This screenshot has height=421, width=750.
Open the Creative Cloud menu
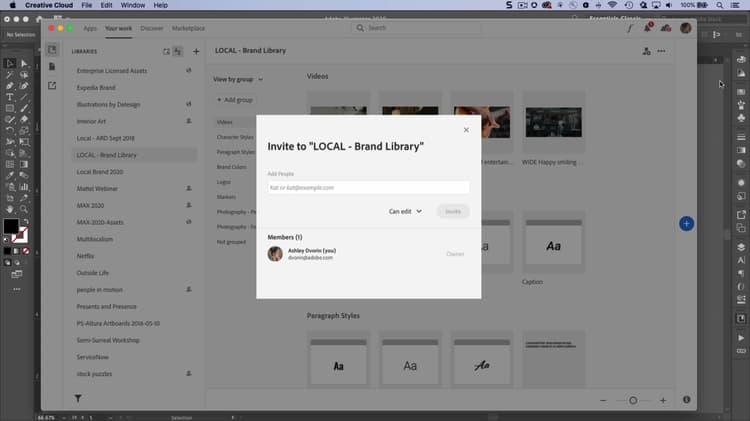pyautogui.click(x=49, y=5)
